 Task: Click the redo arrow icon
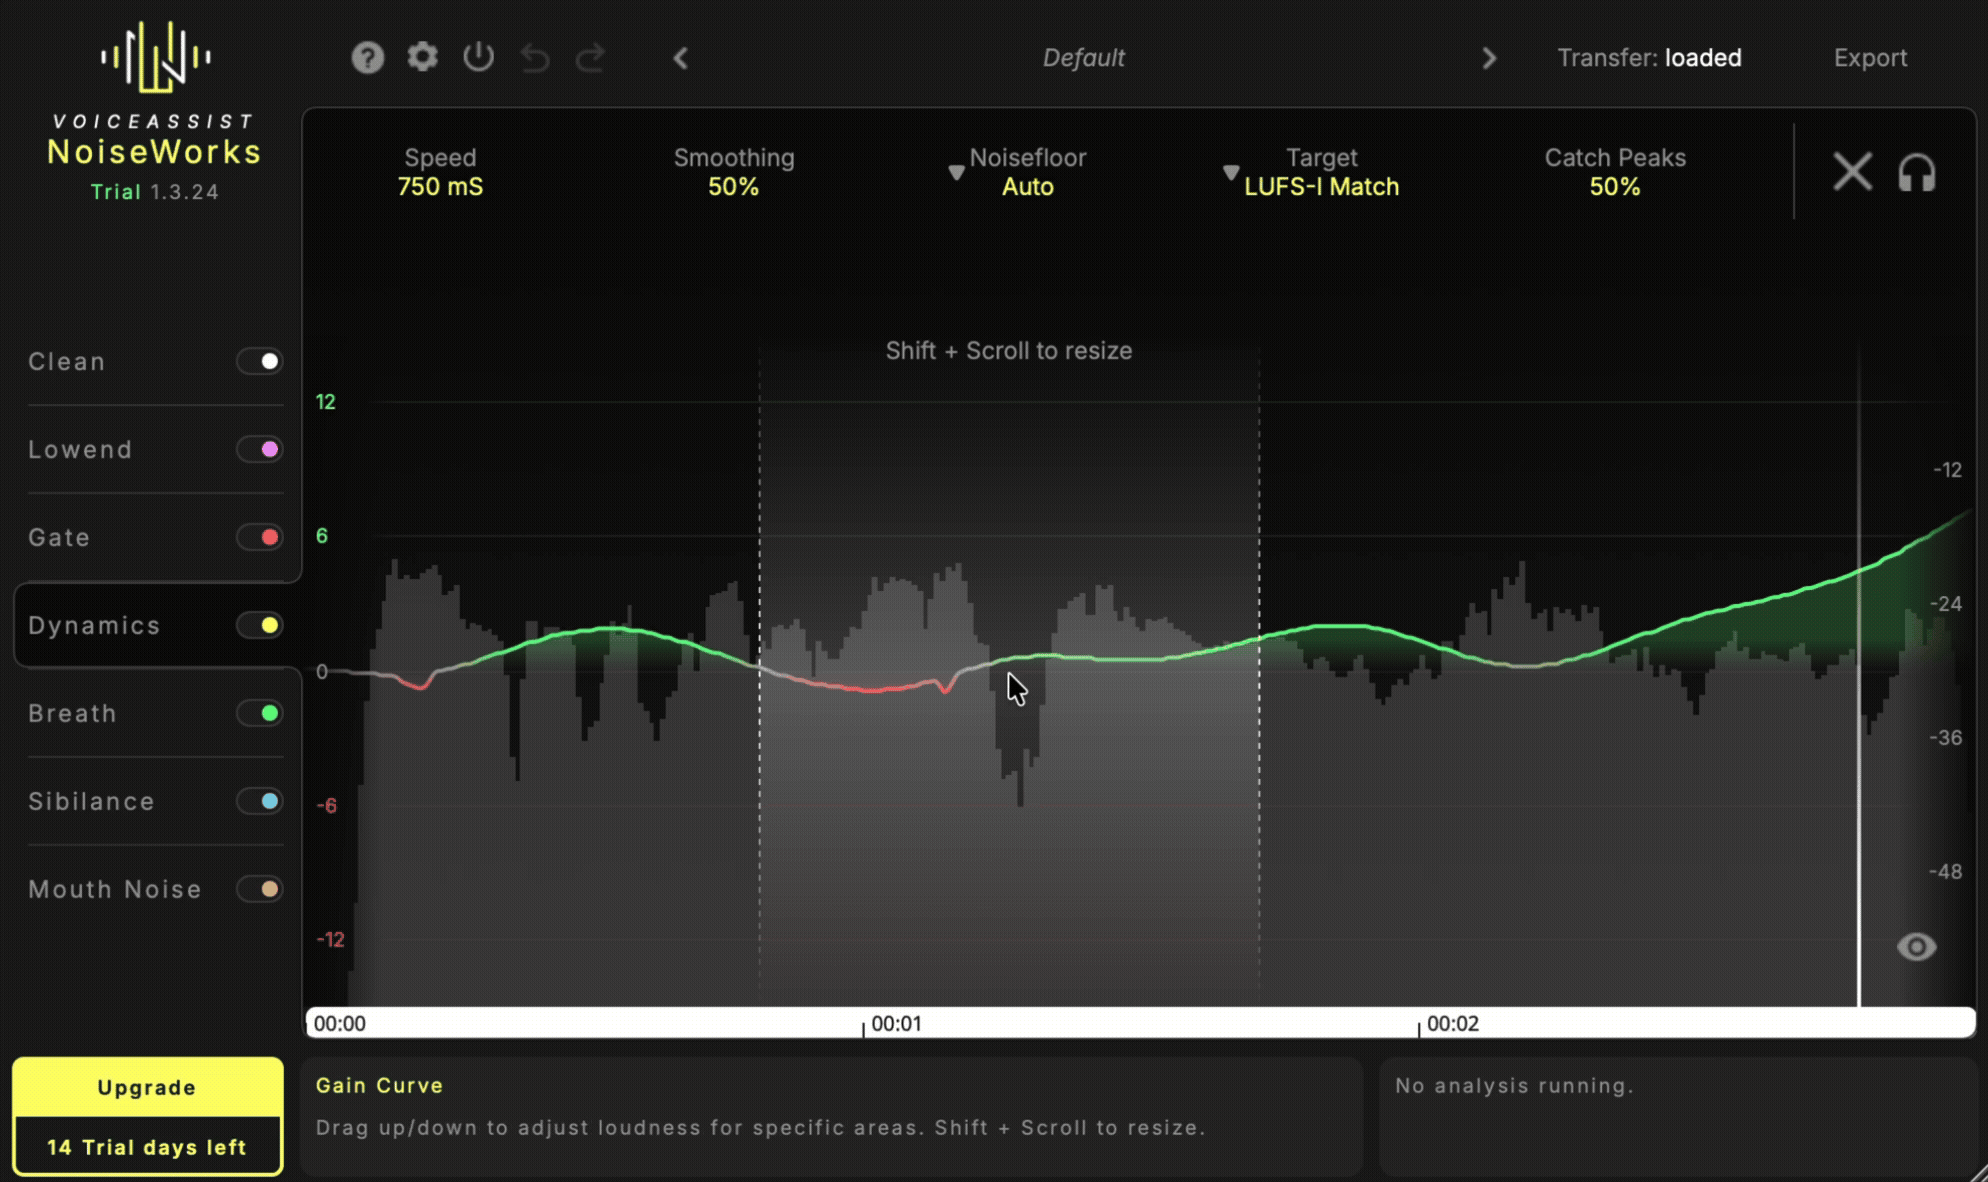click(x=591, y=58)
